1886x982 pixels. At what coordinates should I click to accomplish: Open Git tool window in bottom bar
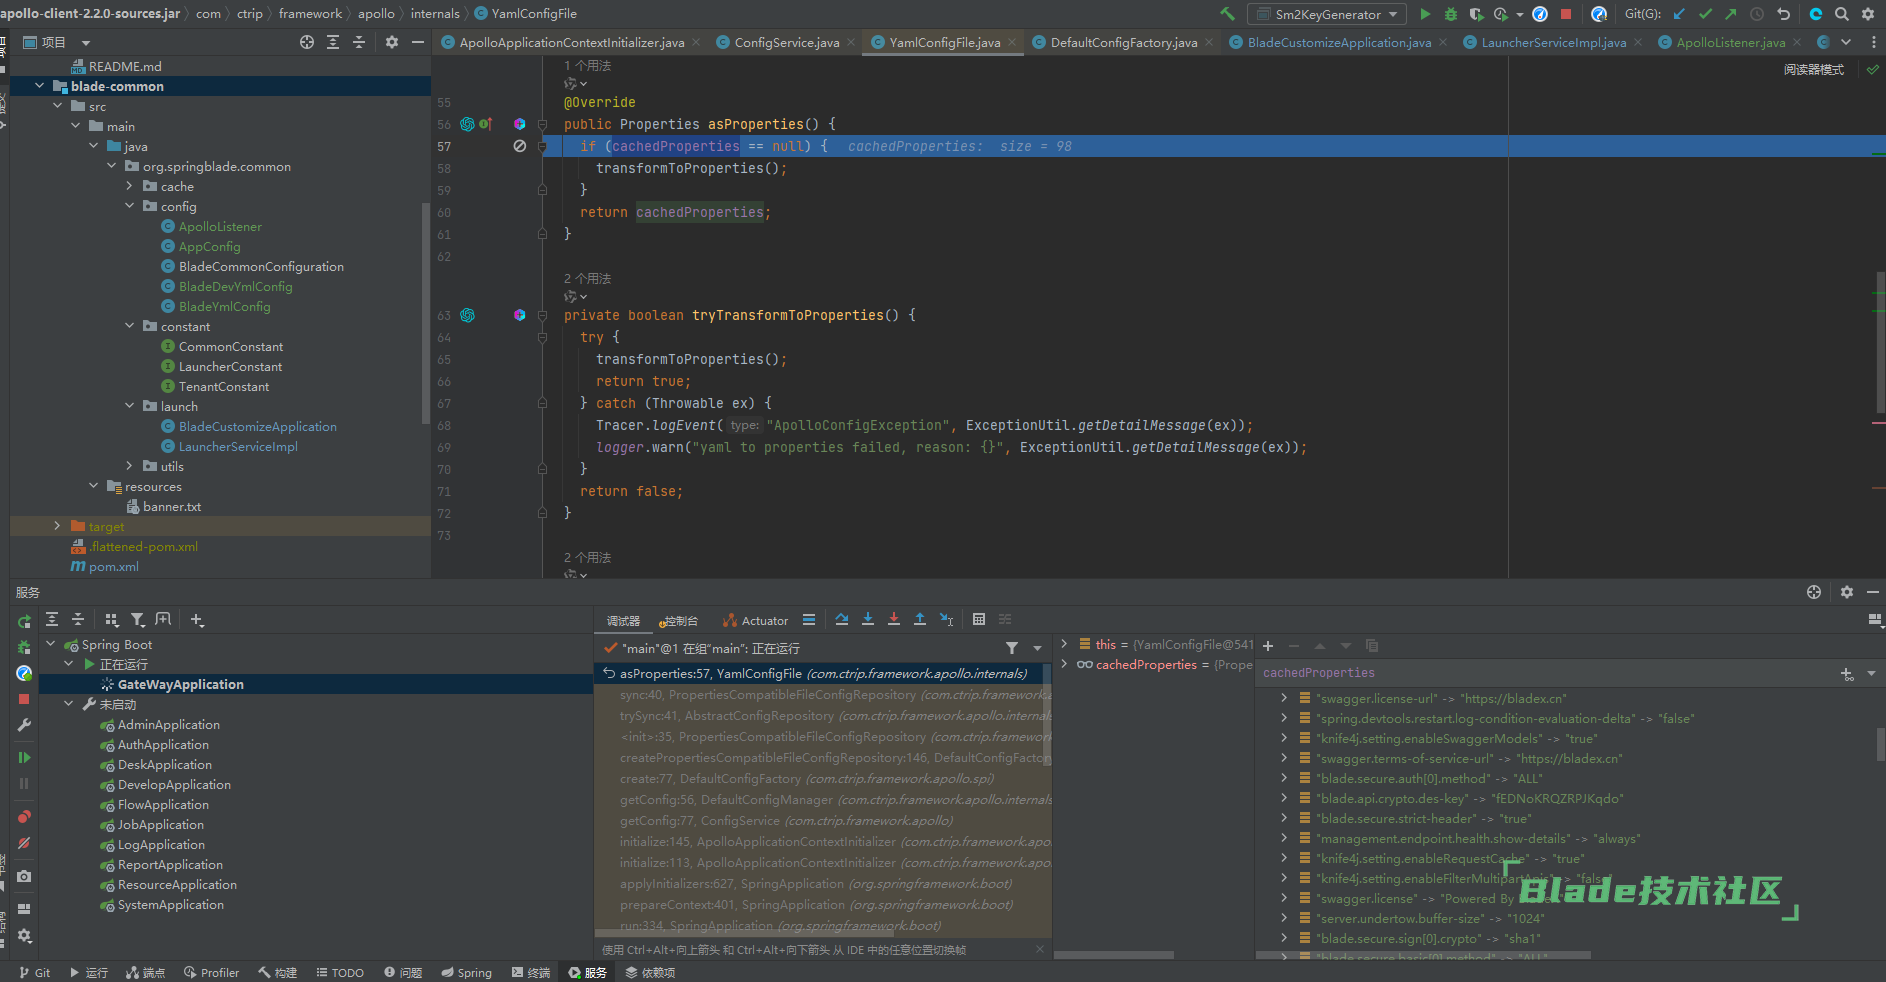click(35, 972)
